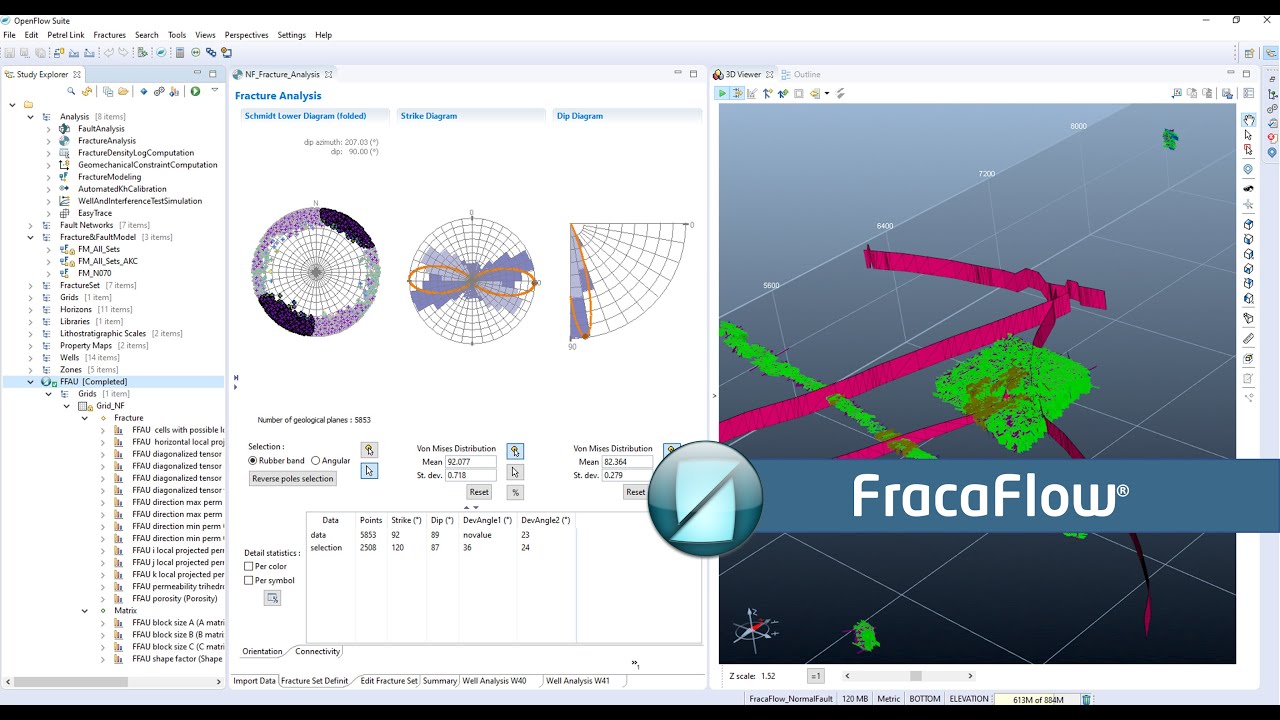1280x720 pixels.
Task: Select the Angular radio button
Action: coord(316,461)
